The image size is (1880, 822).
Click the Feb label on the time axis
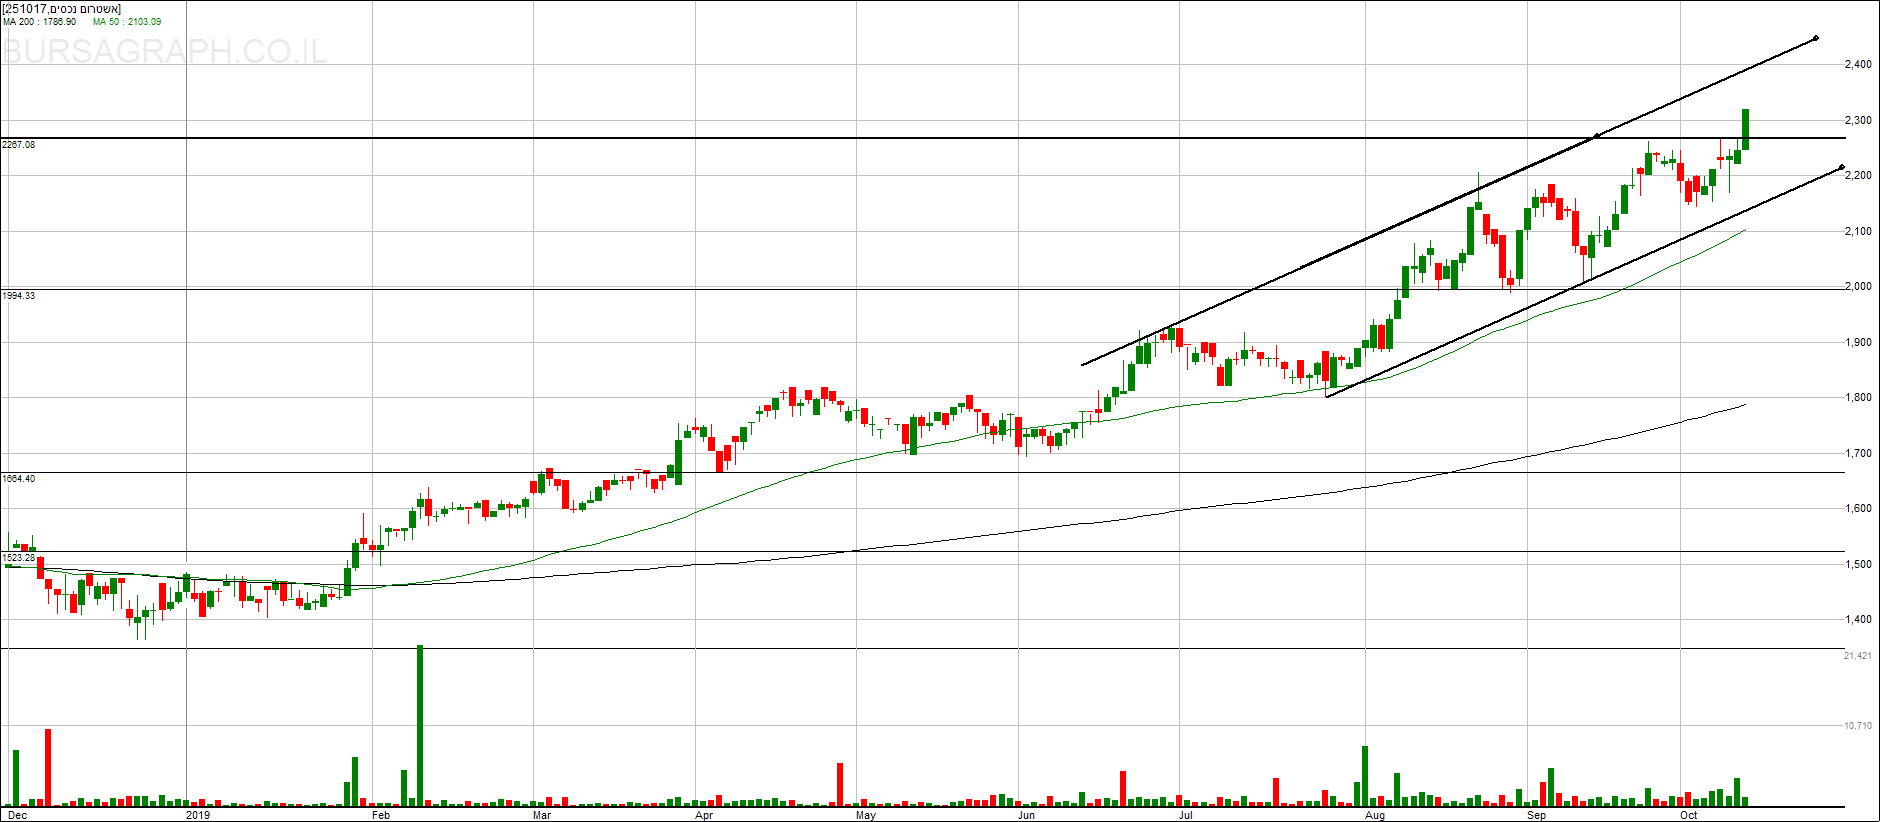pyautogui.click(x=381, y=816)
